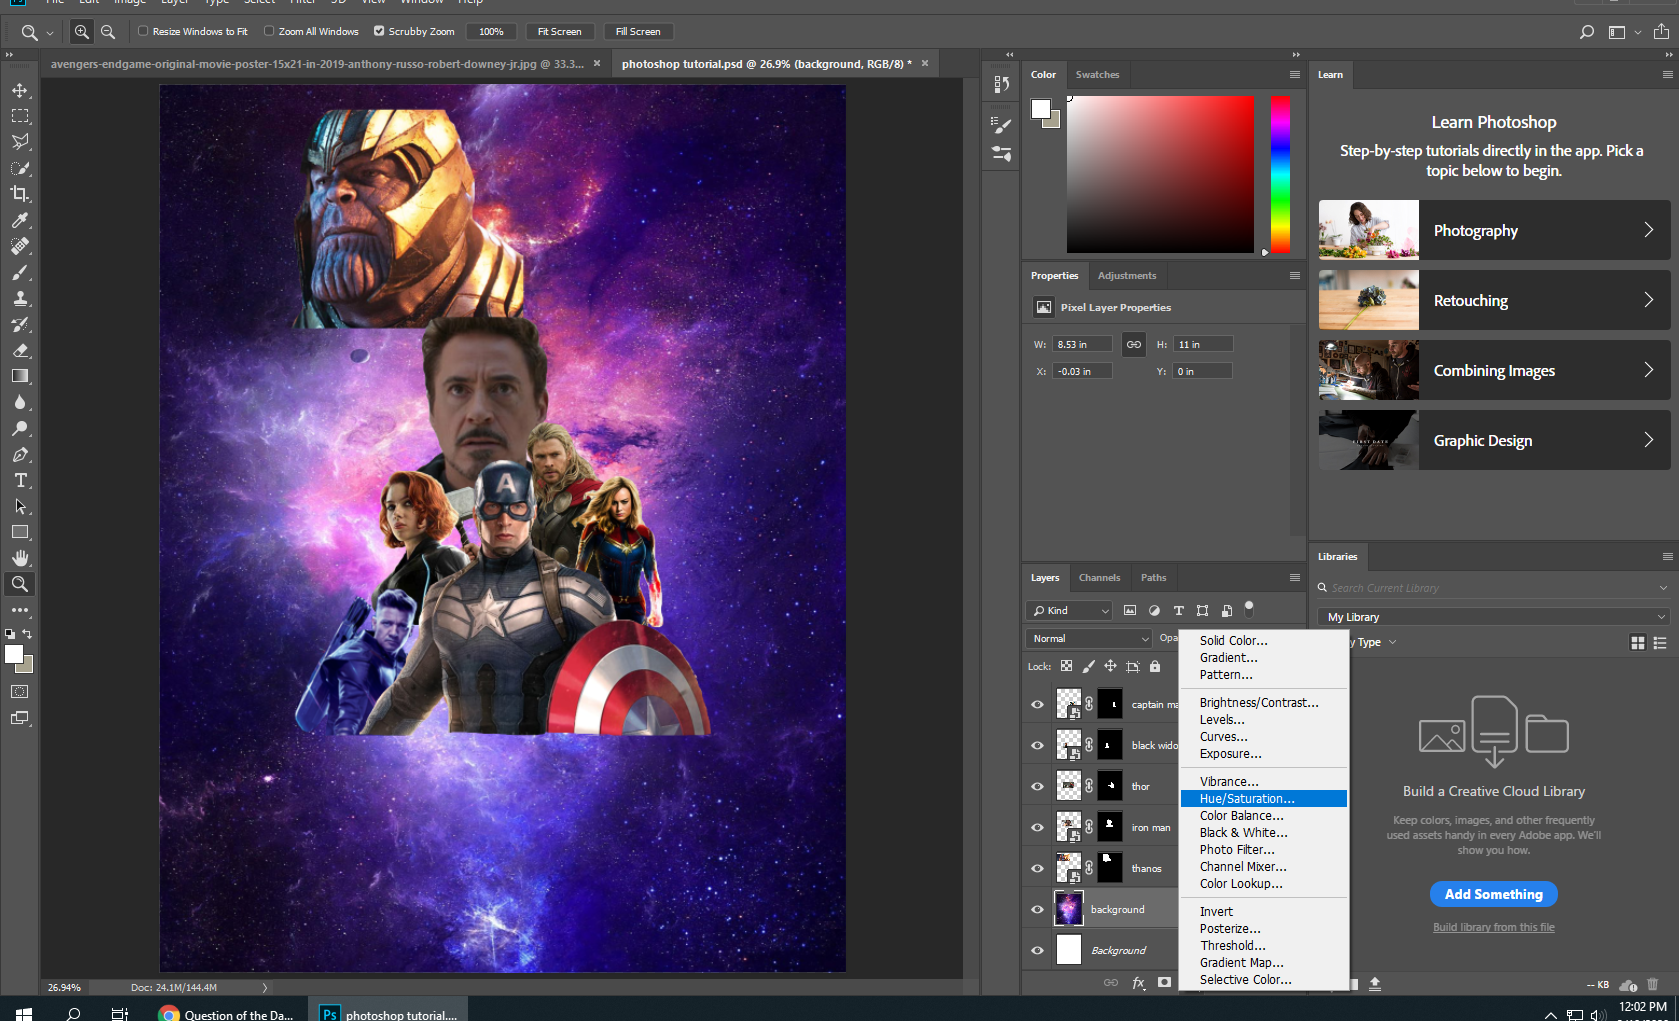Select the Type tool
This screenshot has width=1679, height=1021.
(20, 480)
